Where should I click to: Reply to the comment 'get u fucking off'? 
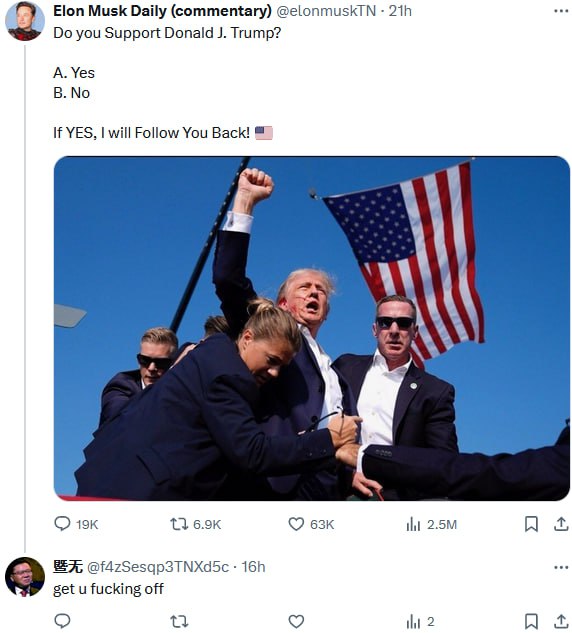[62, 621]
